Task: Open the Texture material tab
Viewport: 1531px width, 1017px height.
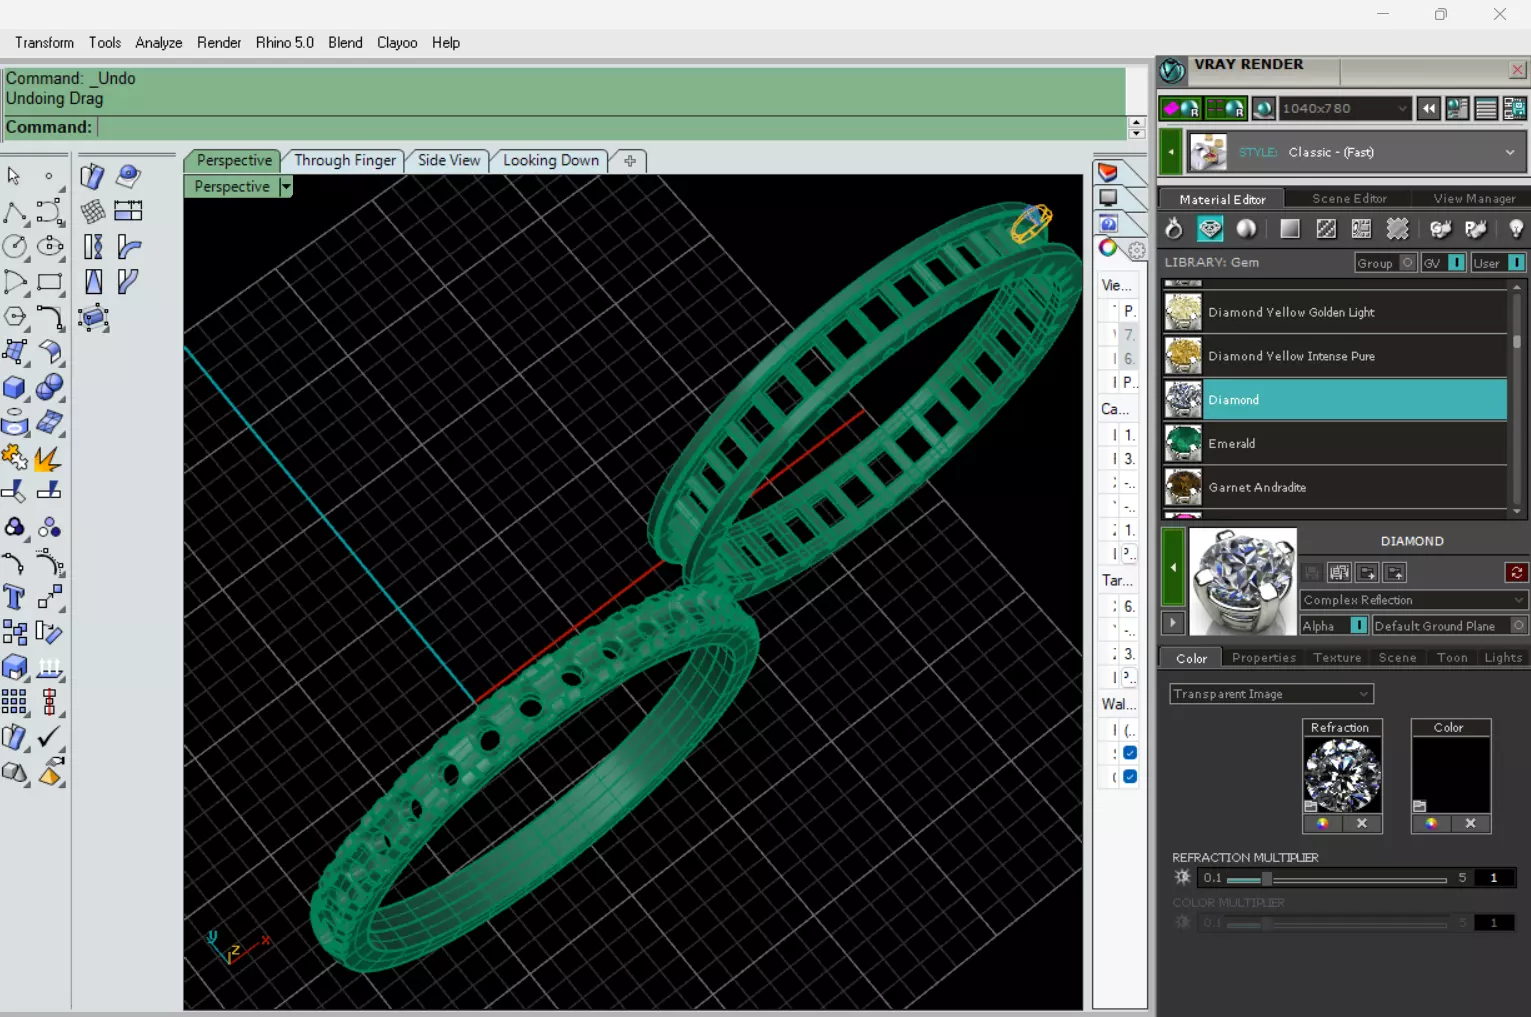Action: 1337,657
